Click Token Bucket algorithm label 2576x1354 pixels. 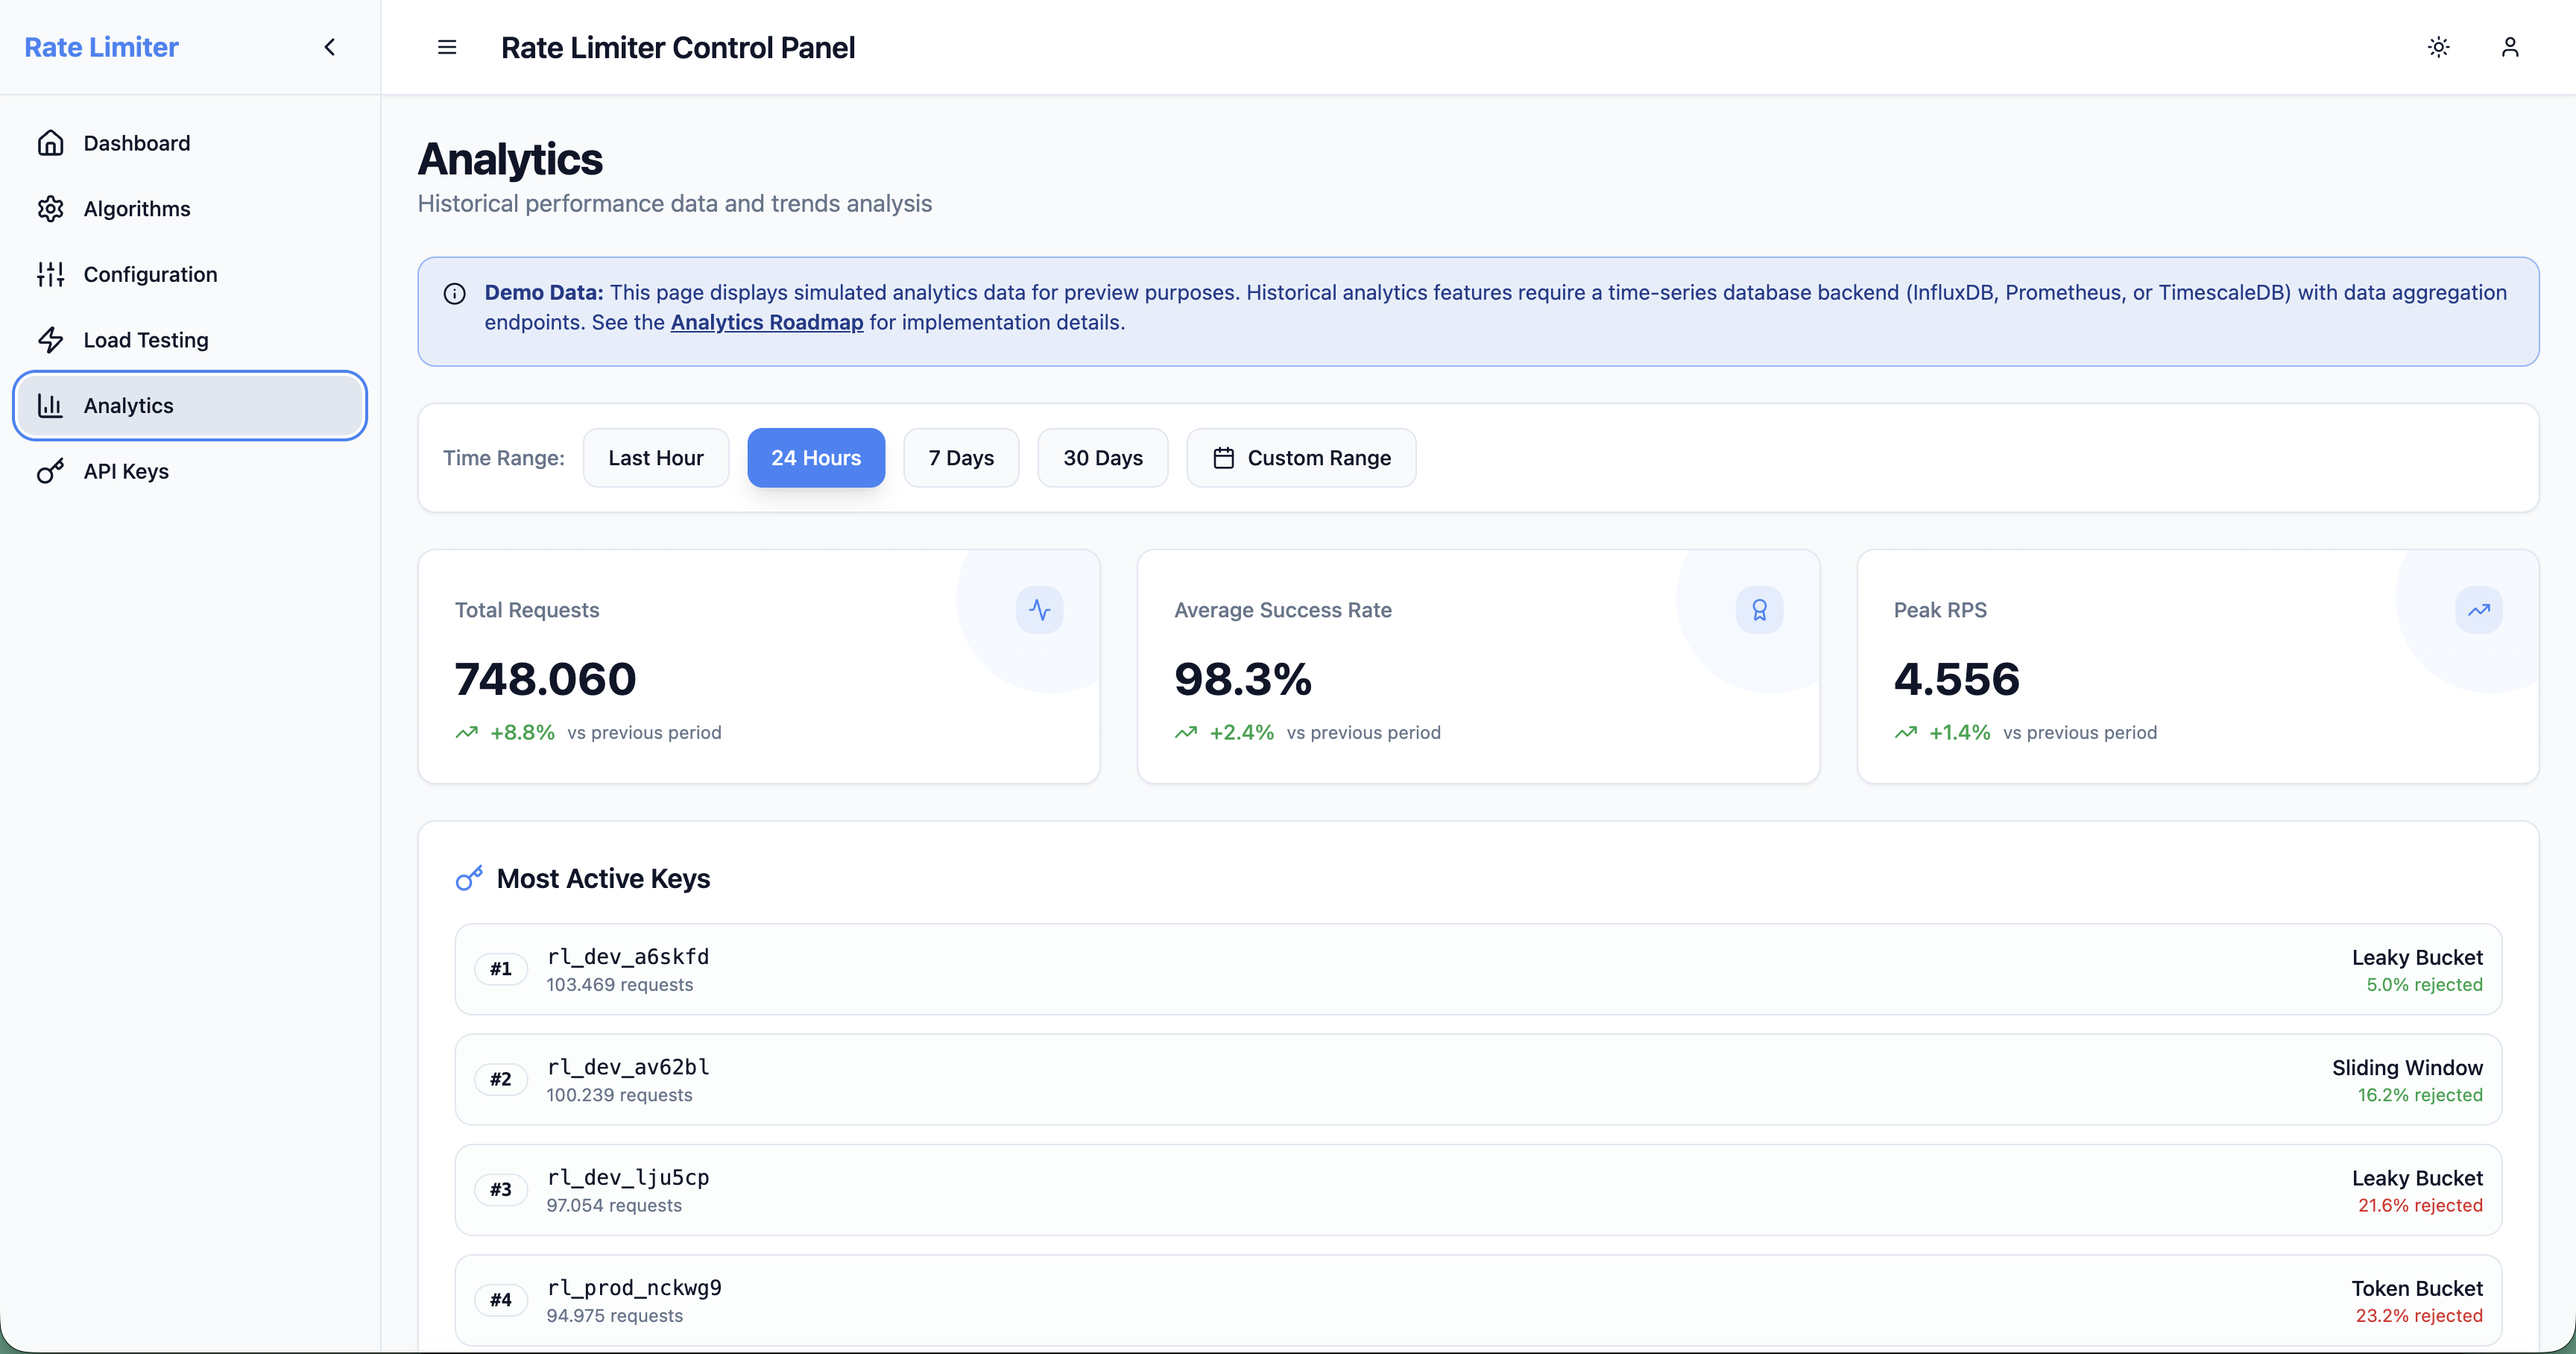click(x=2417, y=1289)
